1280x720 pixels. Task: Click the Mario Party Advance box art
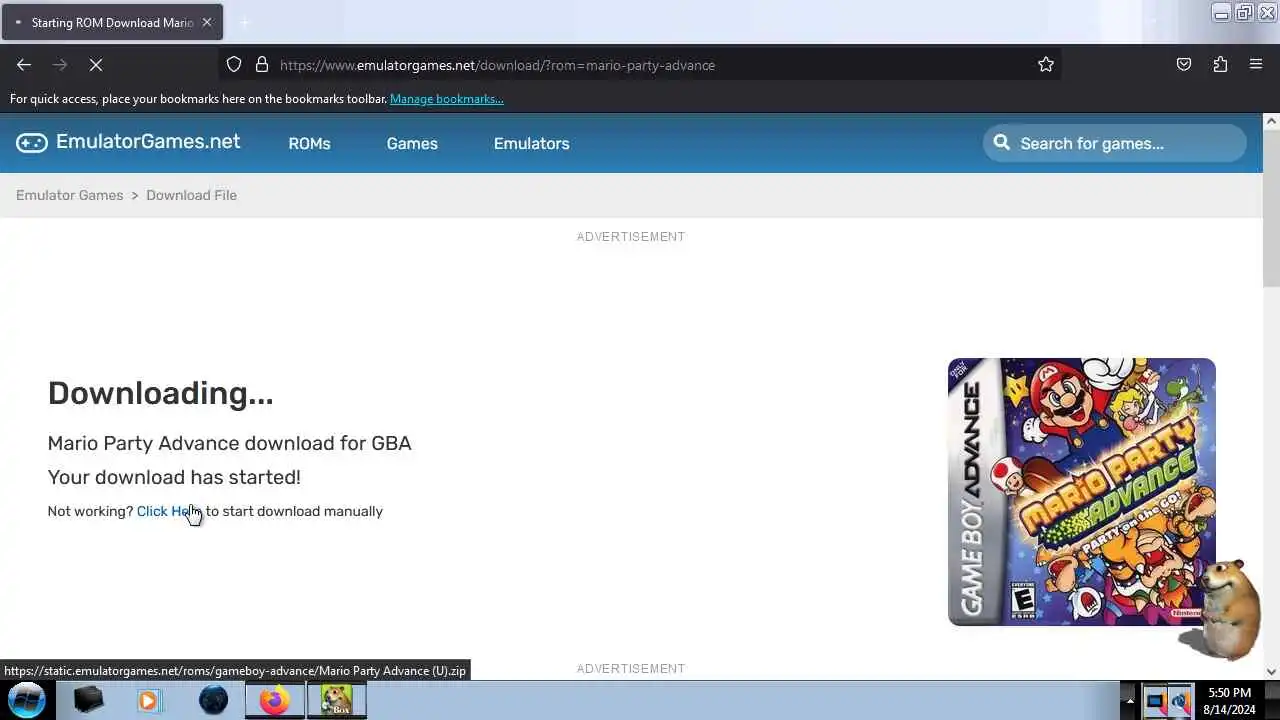click(1081, 491)
